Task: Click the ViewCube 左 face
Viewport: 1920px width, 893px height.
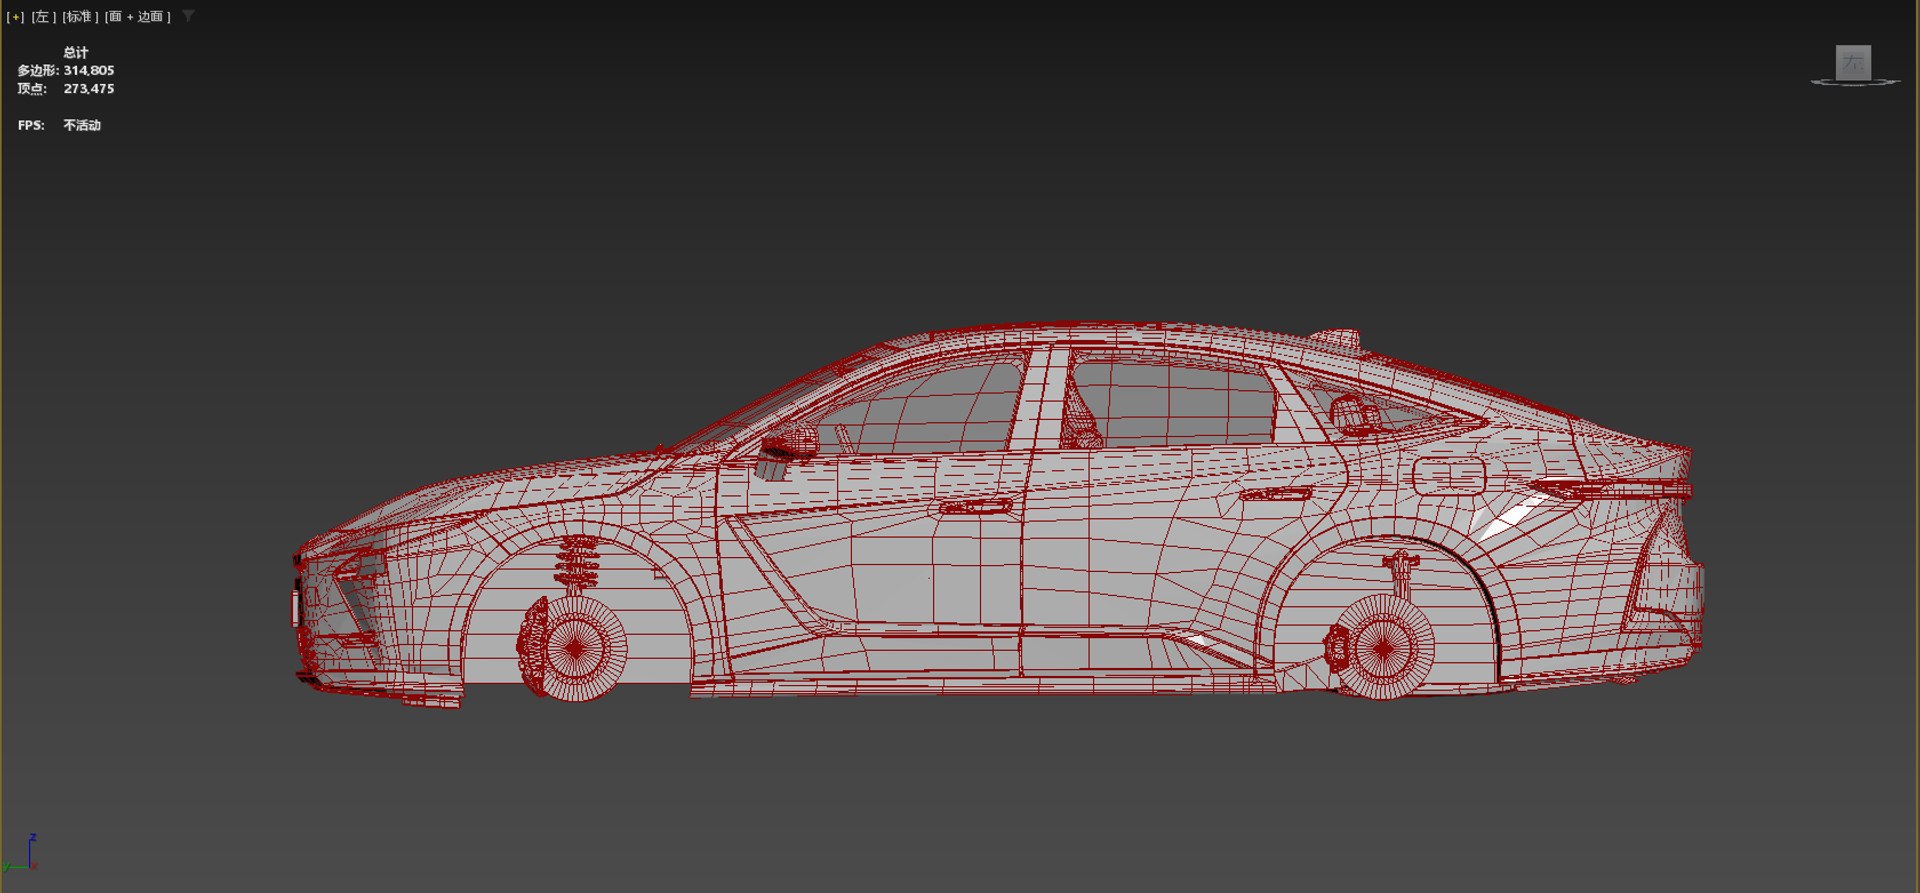Action: tap(1853, 62)
